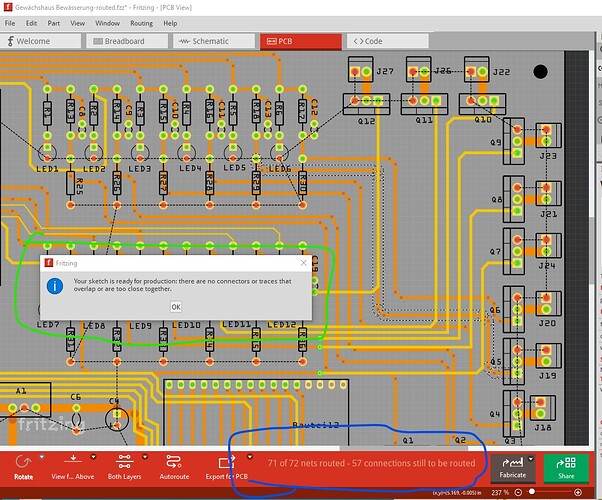Viewport: 602px width, 500px height.
Task: Click the zoom in plus icon
Action: click(x=578, y=492)
